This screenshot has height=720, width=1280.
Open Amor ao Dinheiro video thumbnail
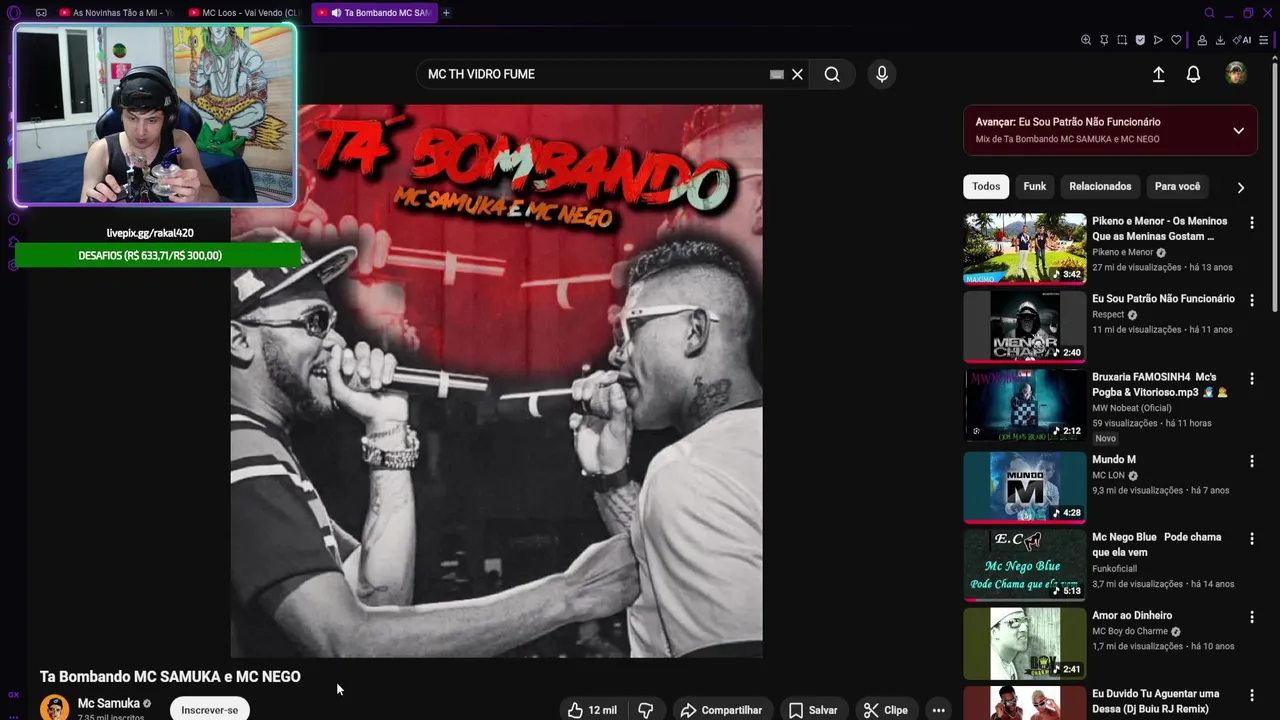tap(1024, 643)
